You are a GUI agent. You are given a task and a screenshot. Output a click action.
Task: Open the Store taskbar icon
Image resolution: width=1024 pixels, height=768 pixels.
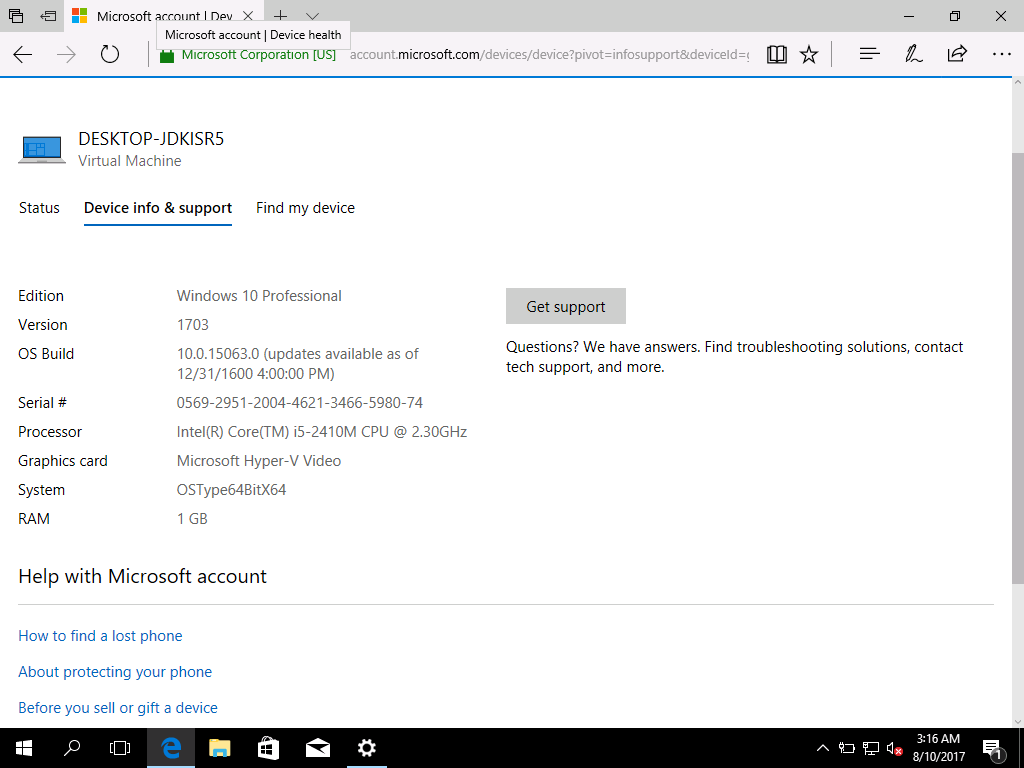268,748
